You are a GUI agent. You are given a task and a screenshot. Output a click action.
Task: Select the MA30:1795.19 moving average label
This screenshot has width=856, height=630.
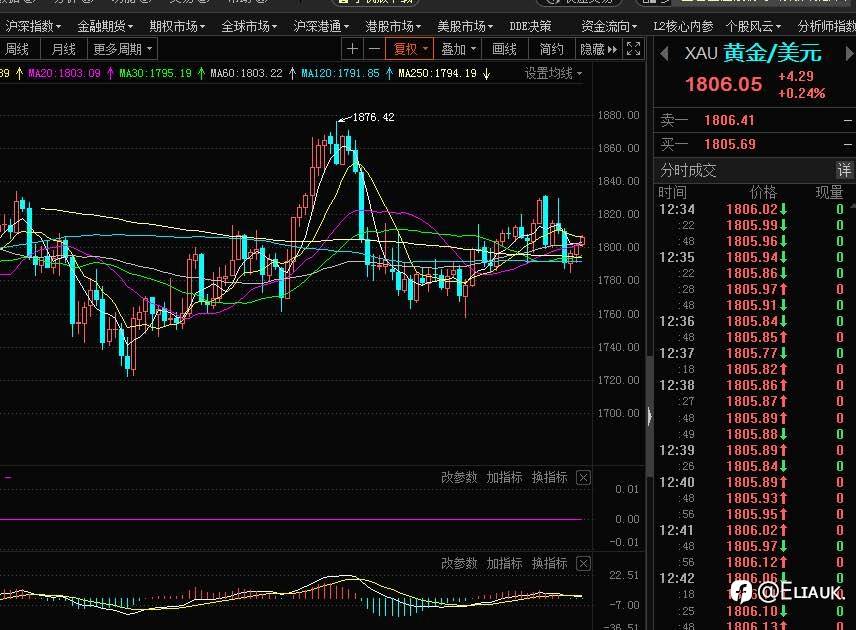click(156, 73)
